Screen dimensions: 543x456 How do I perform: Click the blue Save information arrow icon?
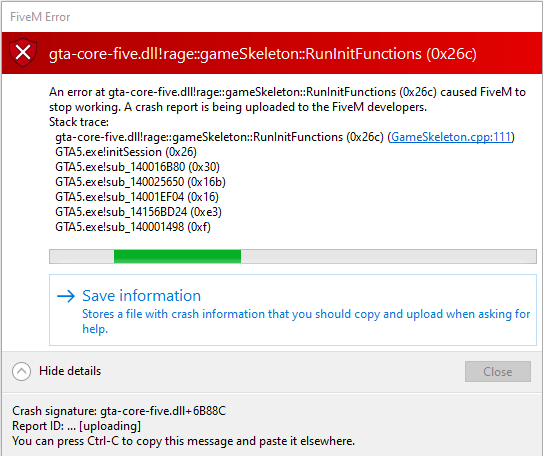[66, 296]
